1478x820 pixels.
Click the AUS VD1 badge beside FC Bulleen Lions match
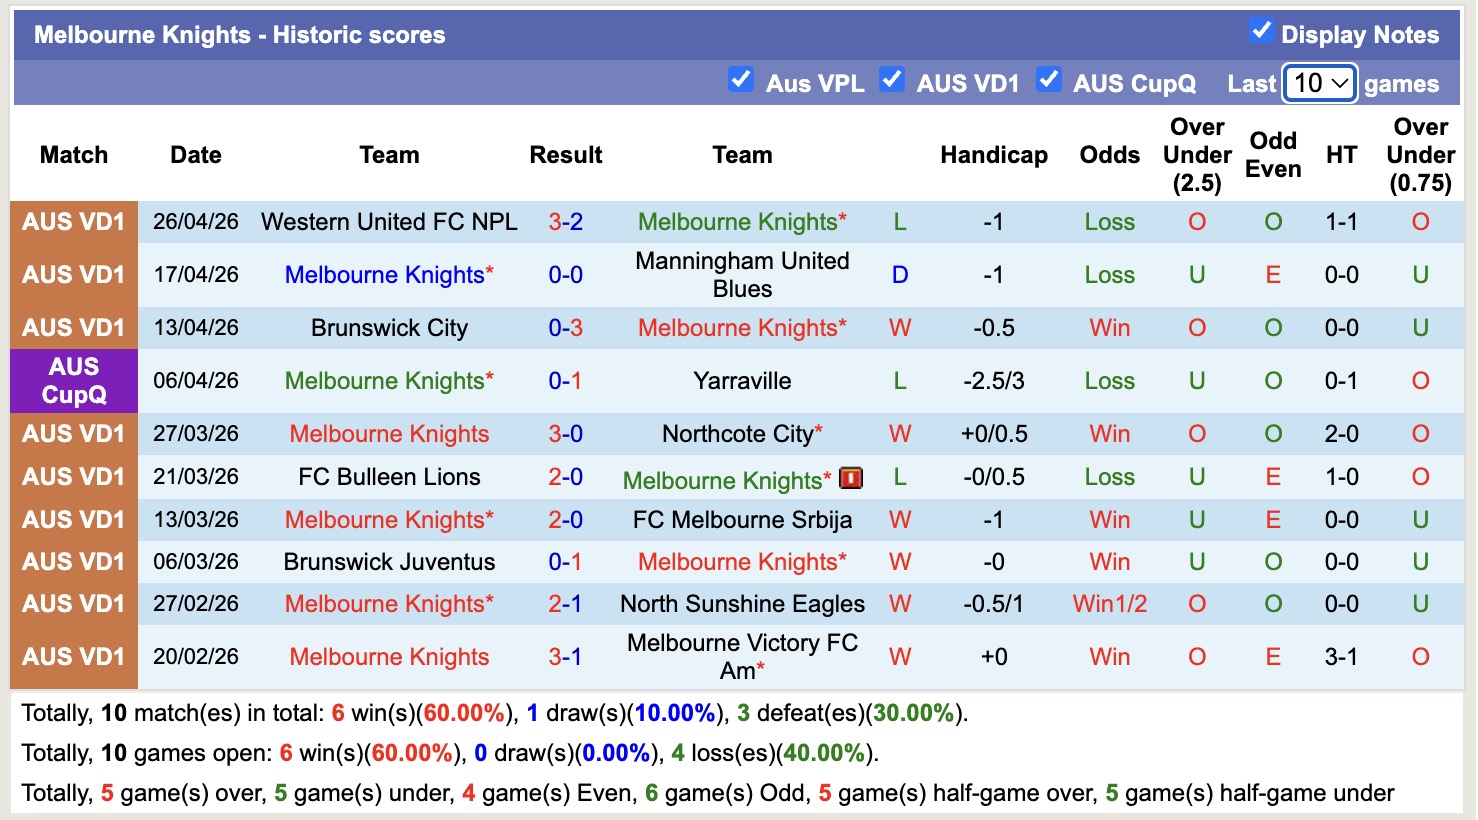73,477
